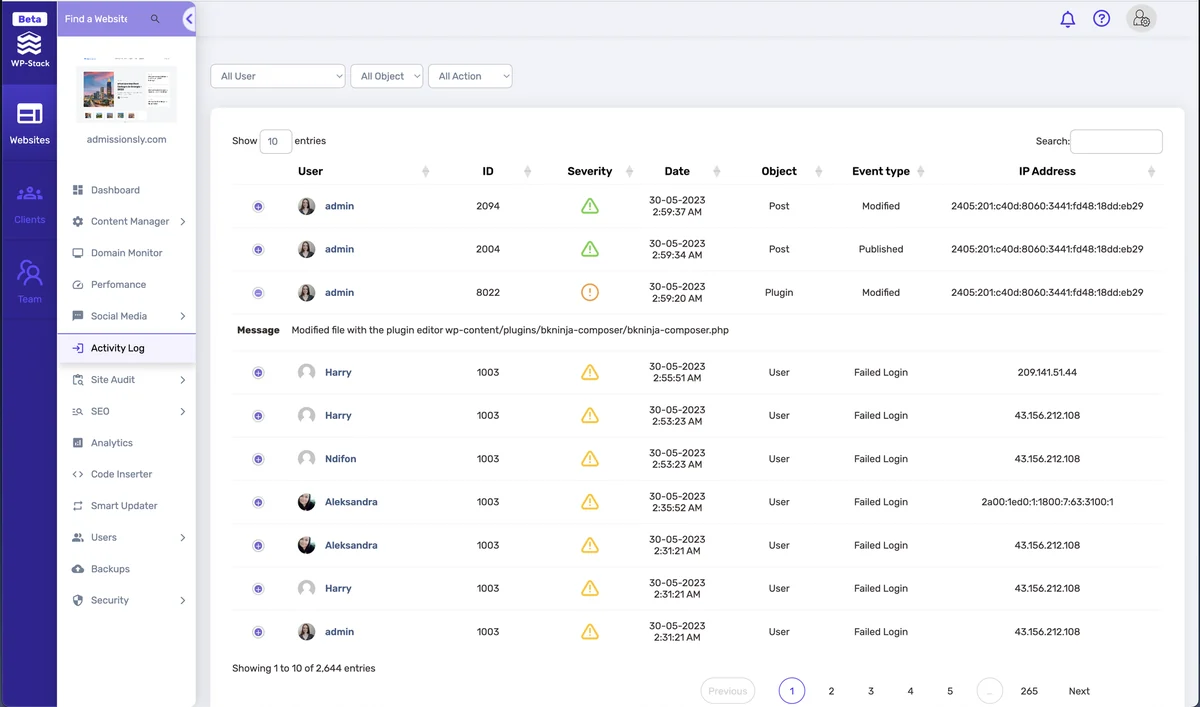Viewport: 1200px width, 707px height.
Task: Click the search magnifier in Find a Website
Action: point(155,19)
